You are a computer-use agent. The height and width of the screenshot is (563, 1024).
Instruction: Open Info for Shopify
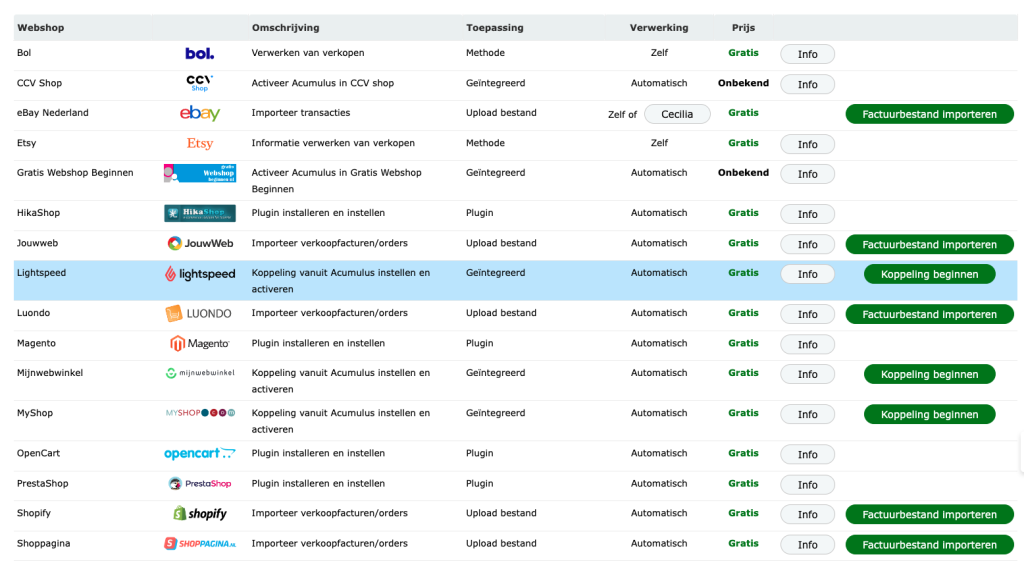pyautogui.click(x=807, y=515)
